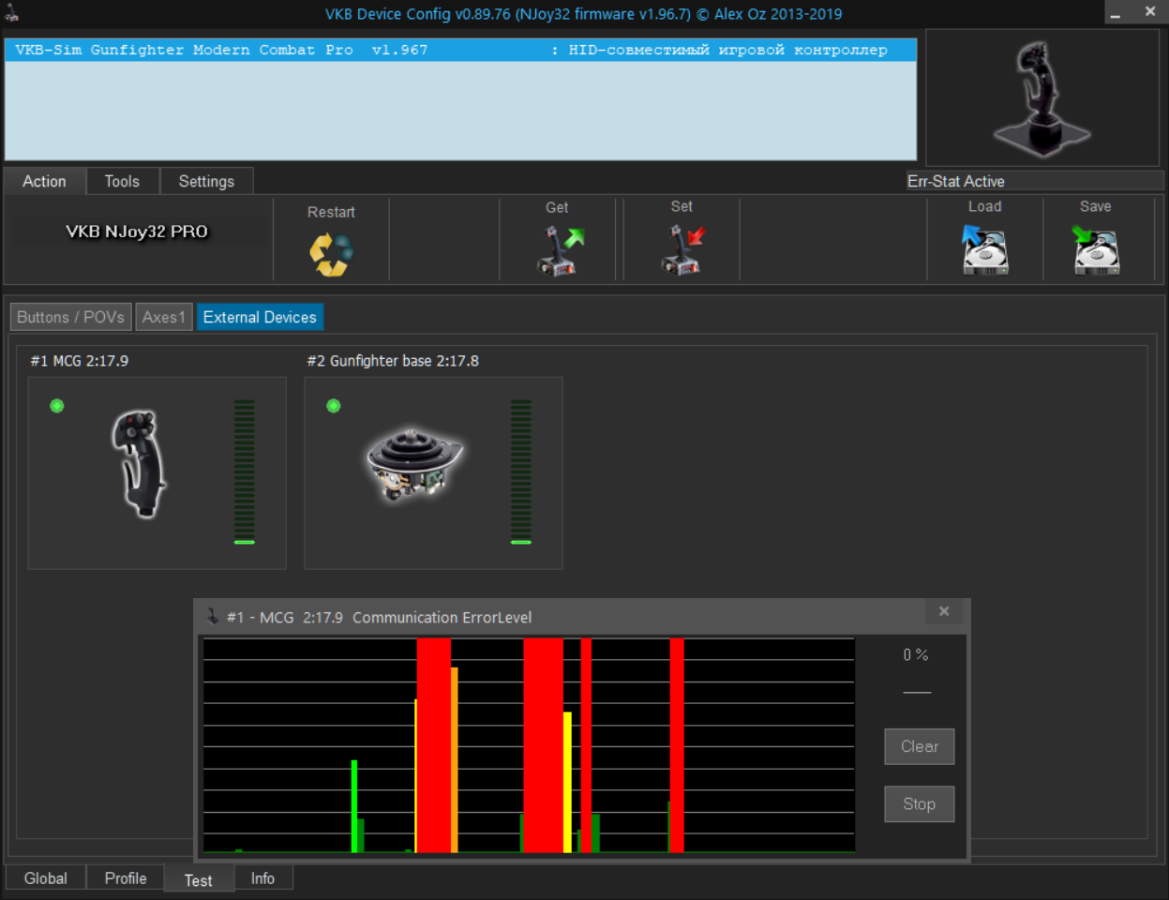Click the 0 % error readout
This screenshot has width=1169, height=900.
pos(916,655)
